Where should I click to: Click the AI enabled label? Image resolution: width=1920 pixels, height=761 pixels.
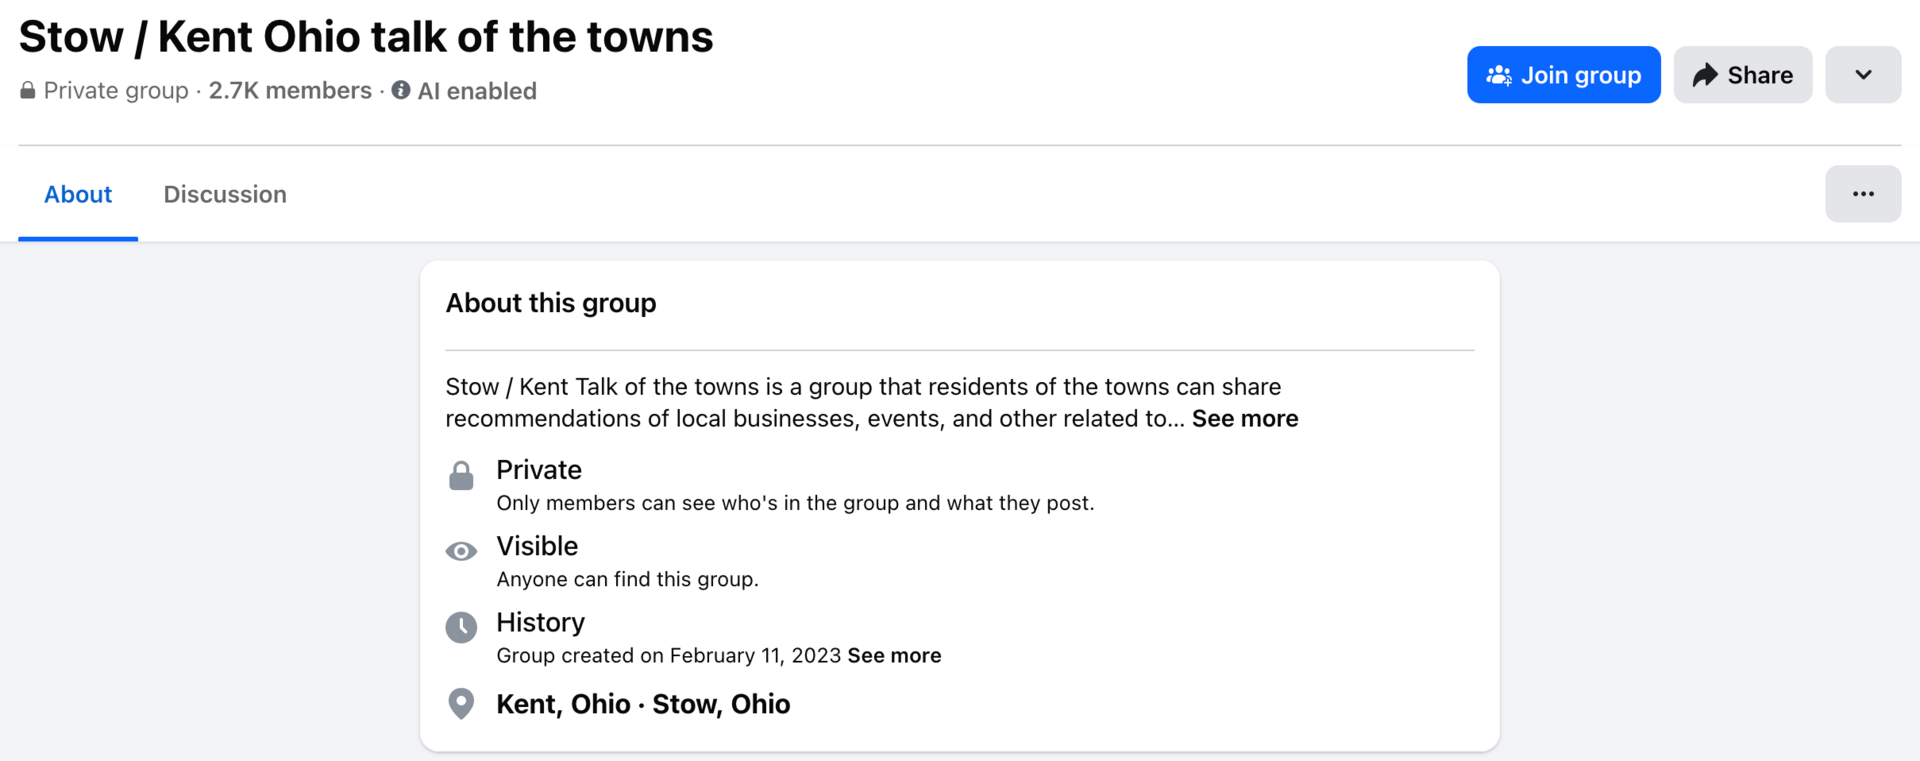pos(477,91)
